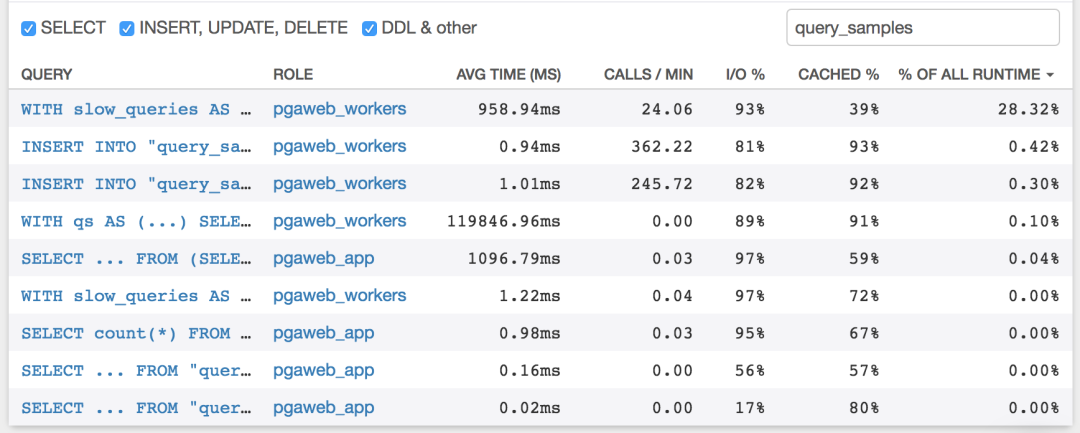Viewport: 1080px width, 433px height.
Task: Sort by CACHED % column header
Action: tap(838, 75)
